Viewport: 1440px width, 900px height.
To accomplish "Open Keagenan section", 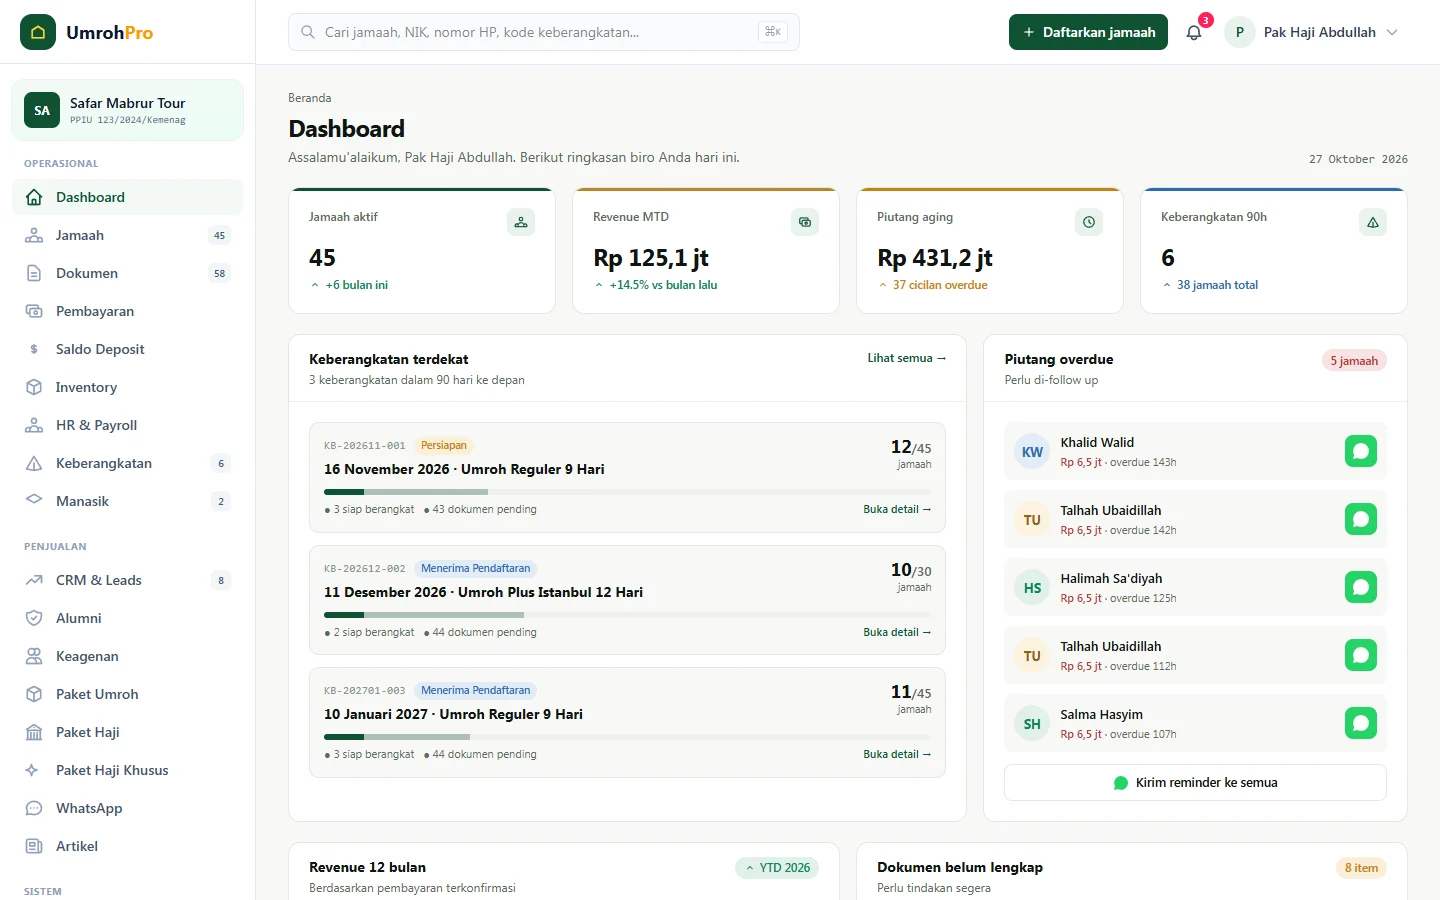I will (128, 656).
